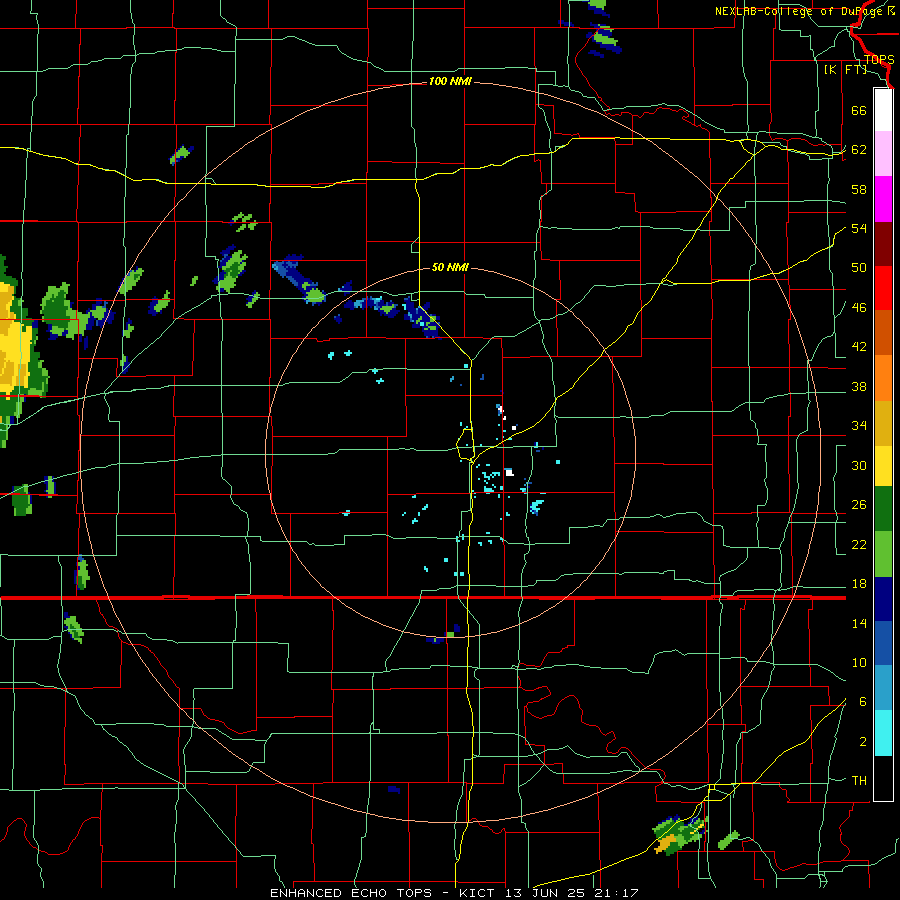Select the 50 value on the legend scale

859,268
